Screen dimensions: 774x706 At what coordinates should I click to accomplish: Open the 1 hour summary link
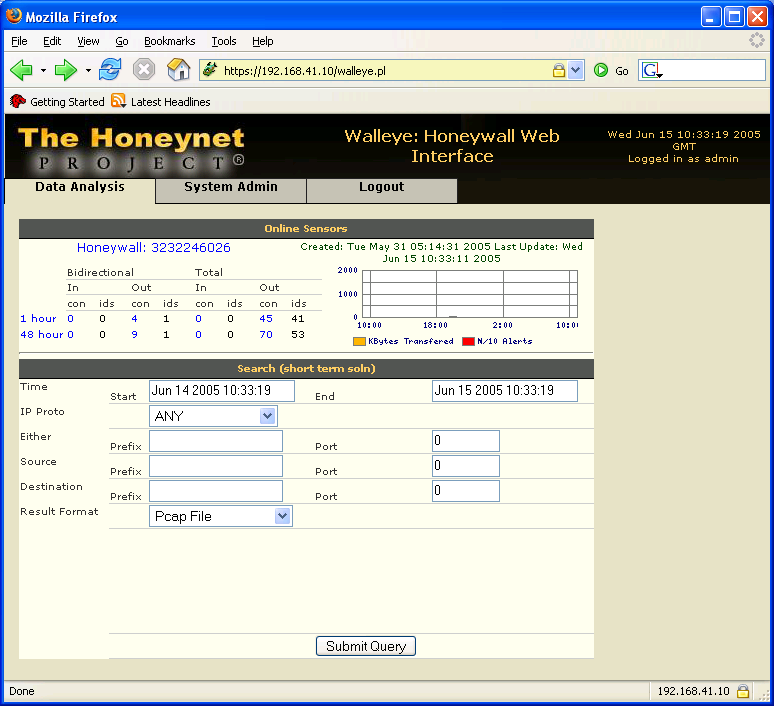coord(38,318)
